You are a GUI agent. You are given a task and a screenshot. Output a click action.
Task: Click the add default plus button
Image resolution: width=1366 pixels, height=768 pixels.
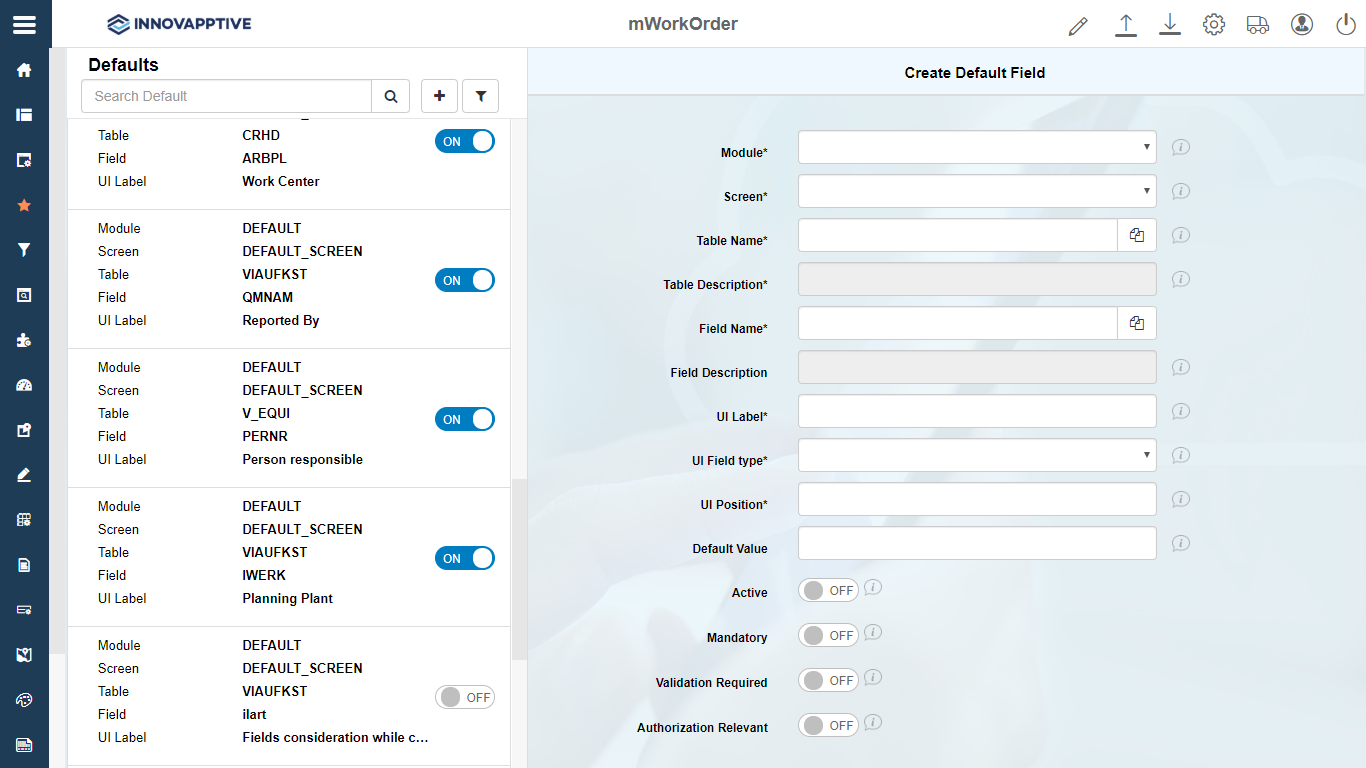(x=439, y=96)
